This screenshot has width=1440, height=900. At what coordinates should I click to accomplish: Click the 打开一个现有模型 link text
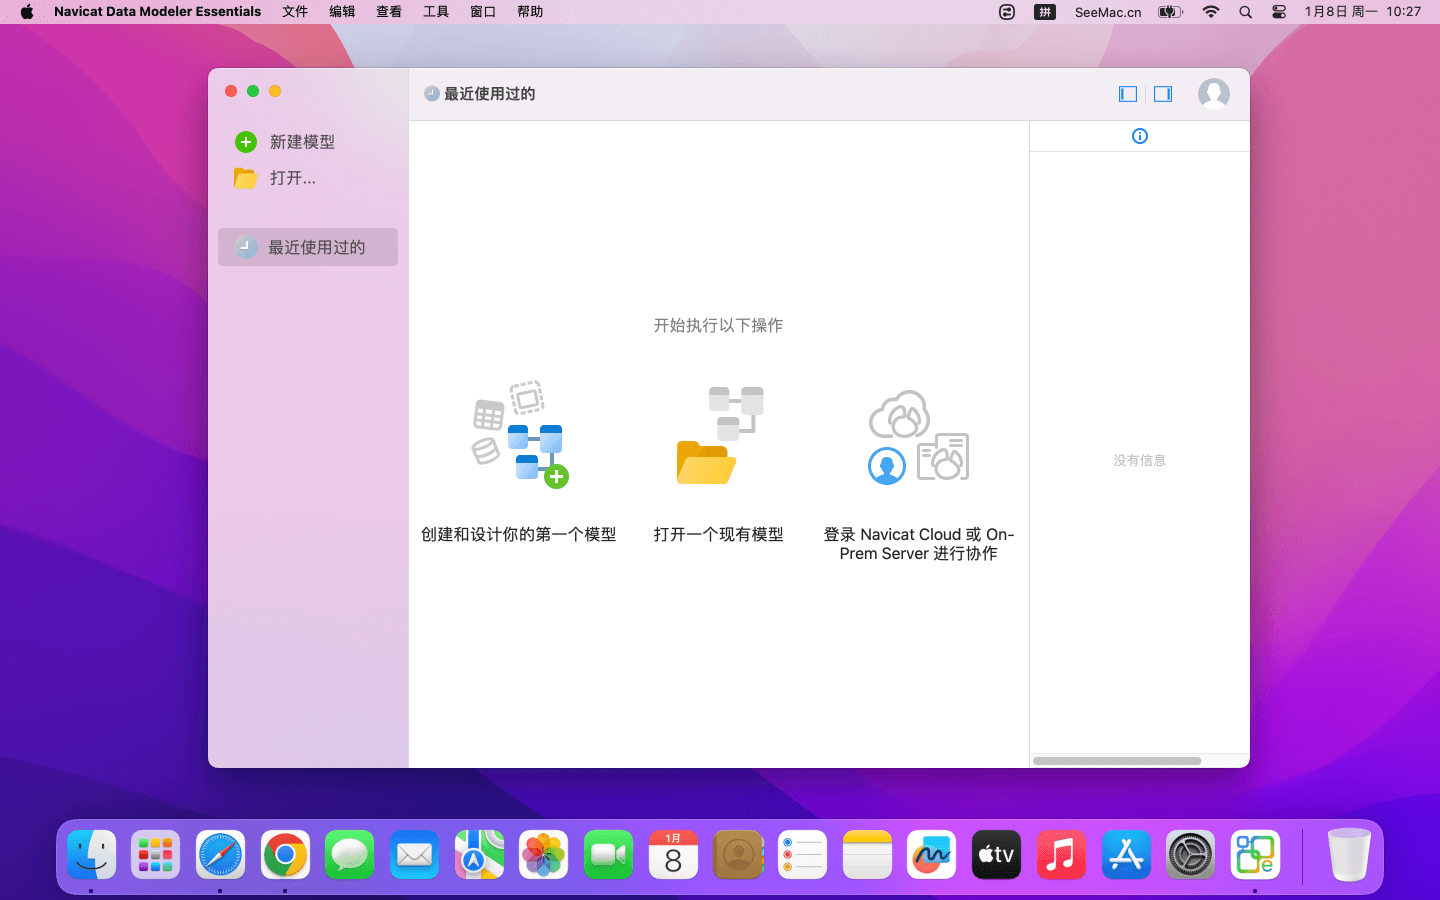click(719, 535)
